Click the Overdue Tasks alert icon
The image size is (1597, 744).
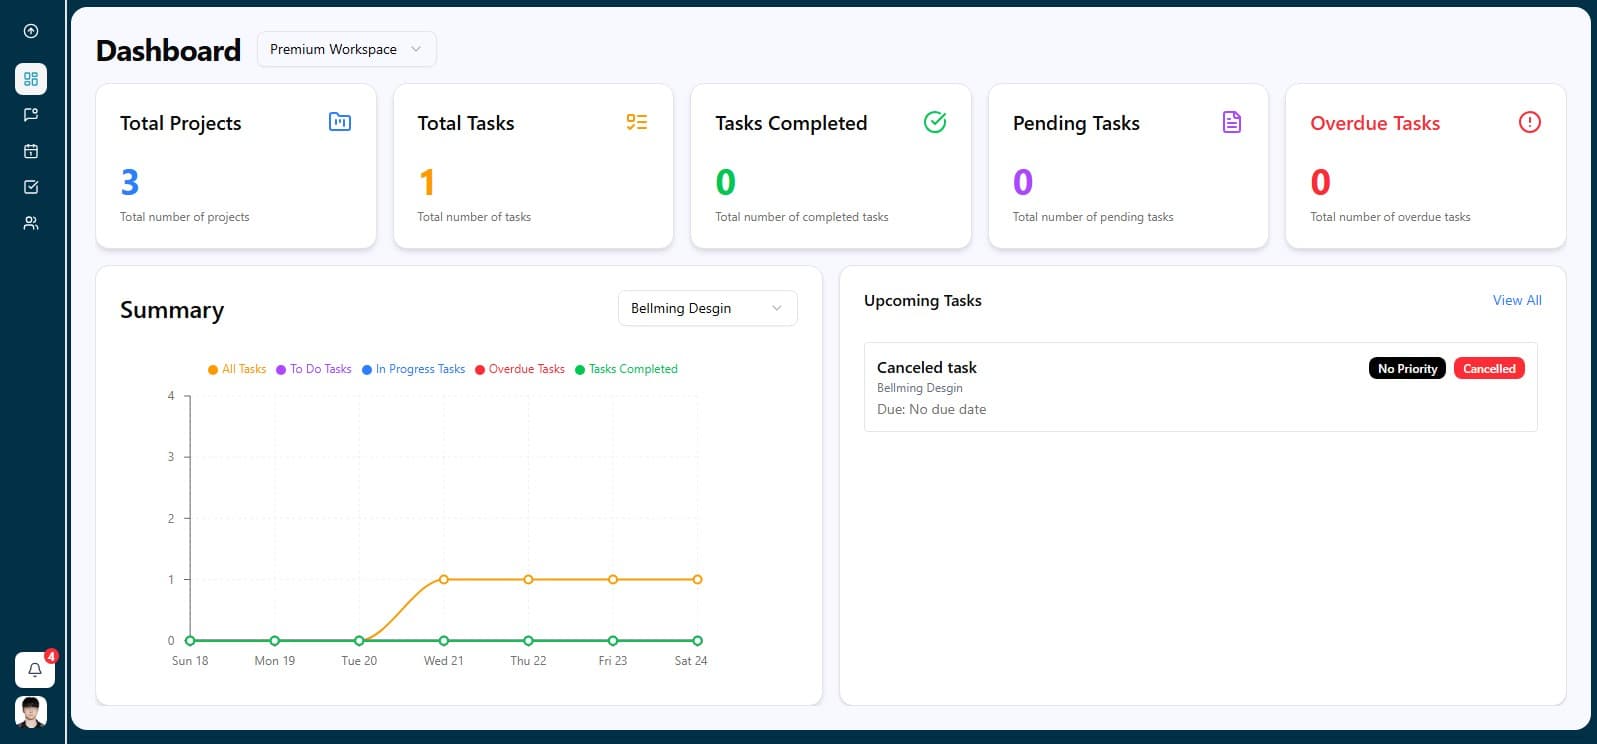tap(1530, 122)
